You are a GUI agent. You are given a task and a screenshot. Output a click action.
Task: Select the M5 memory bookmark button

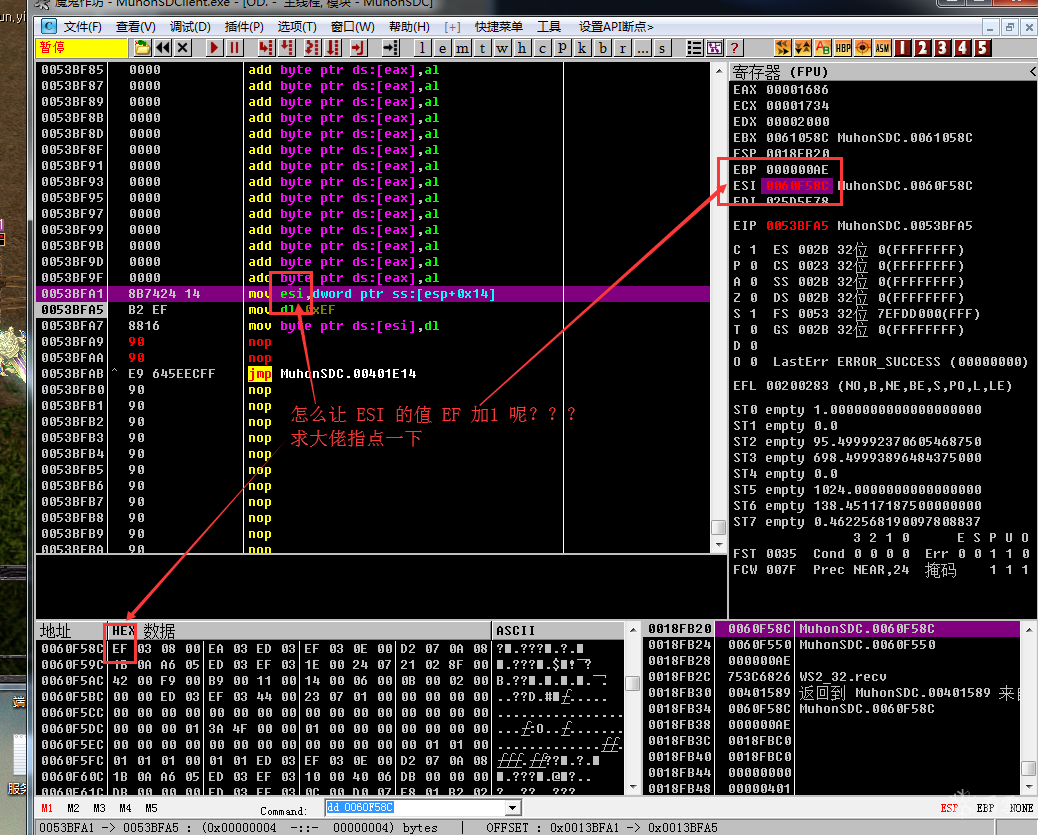152,808
